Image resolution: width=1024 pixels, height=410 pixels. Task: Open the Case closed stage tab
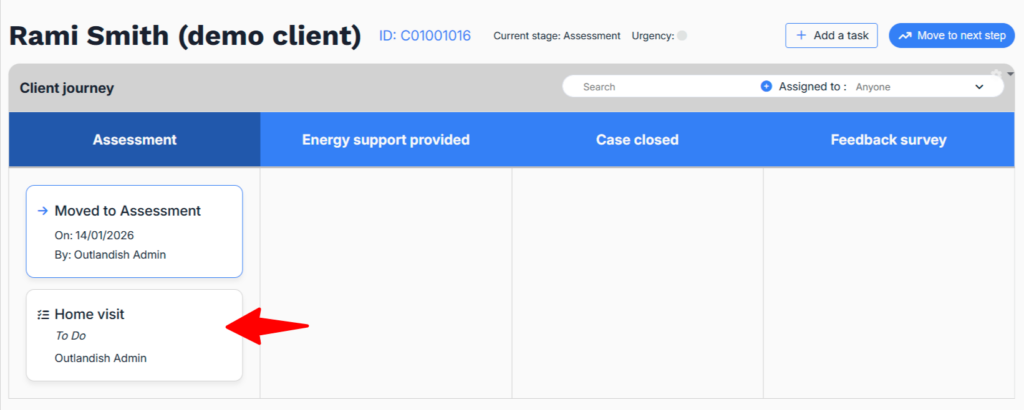coord(637,140)
